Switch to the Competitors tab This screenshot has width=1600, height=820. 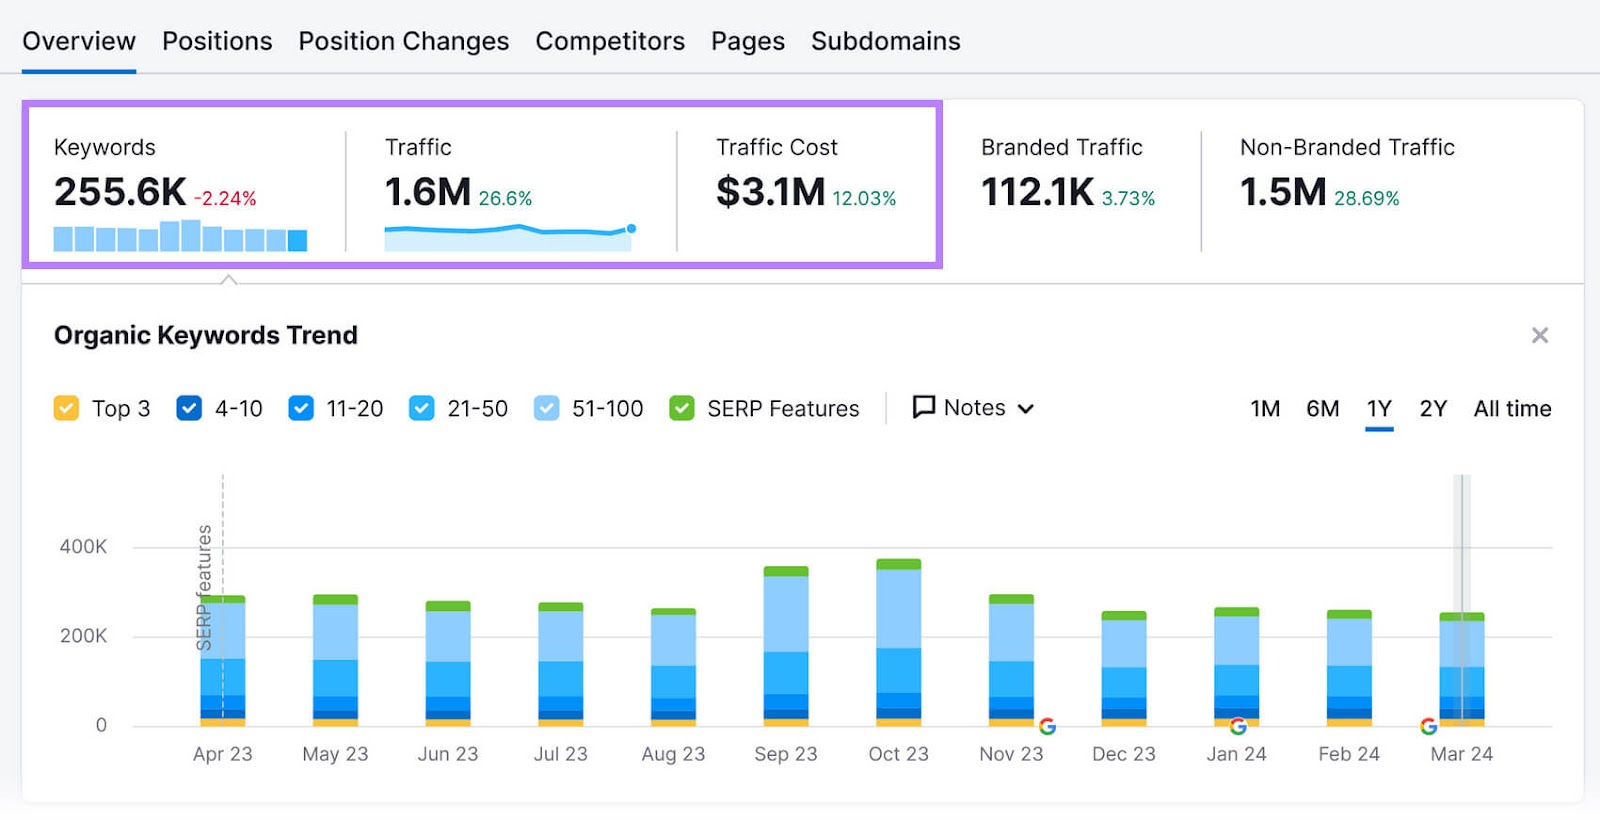(610, 41)
